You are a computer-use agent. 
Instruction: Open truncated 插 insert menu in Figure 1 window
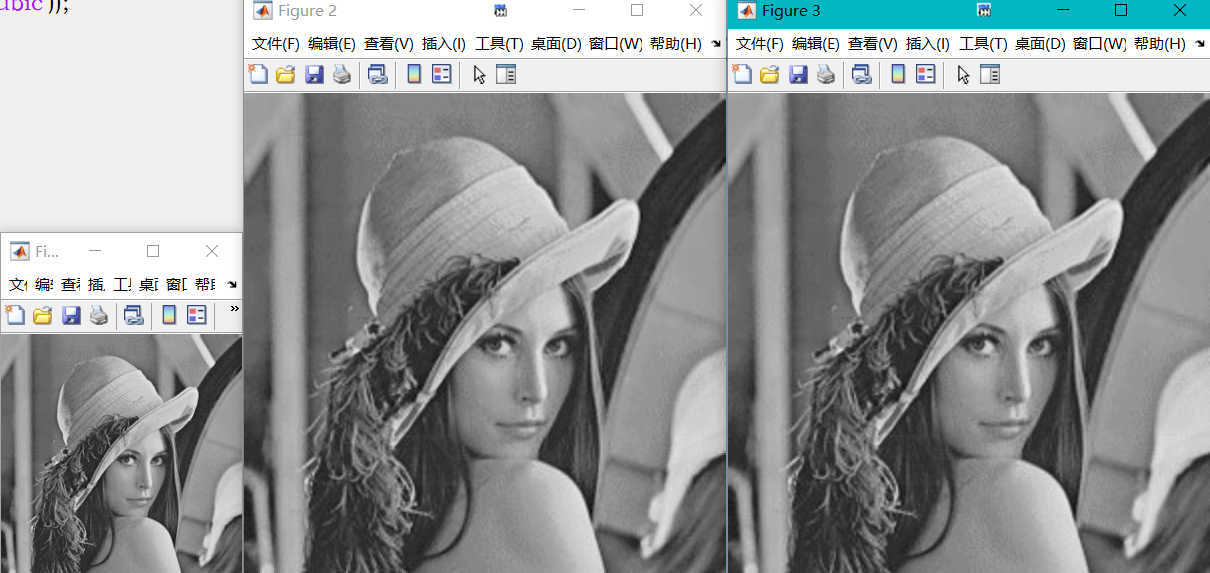(96, 285)
